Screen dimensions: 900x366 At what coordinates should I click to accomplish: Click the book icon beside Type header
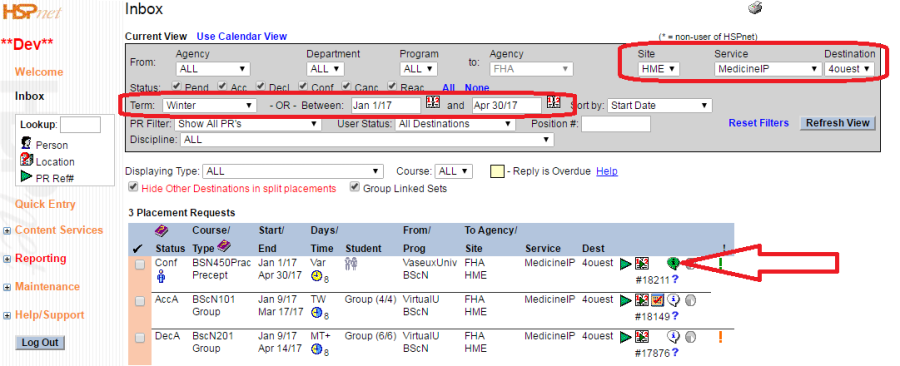coord(223,247)
